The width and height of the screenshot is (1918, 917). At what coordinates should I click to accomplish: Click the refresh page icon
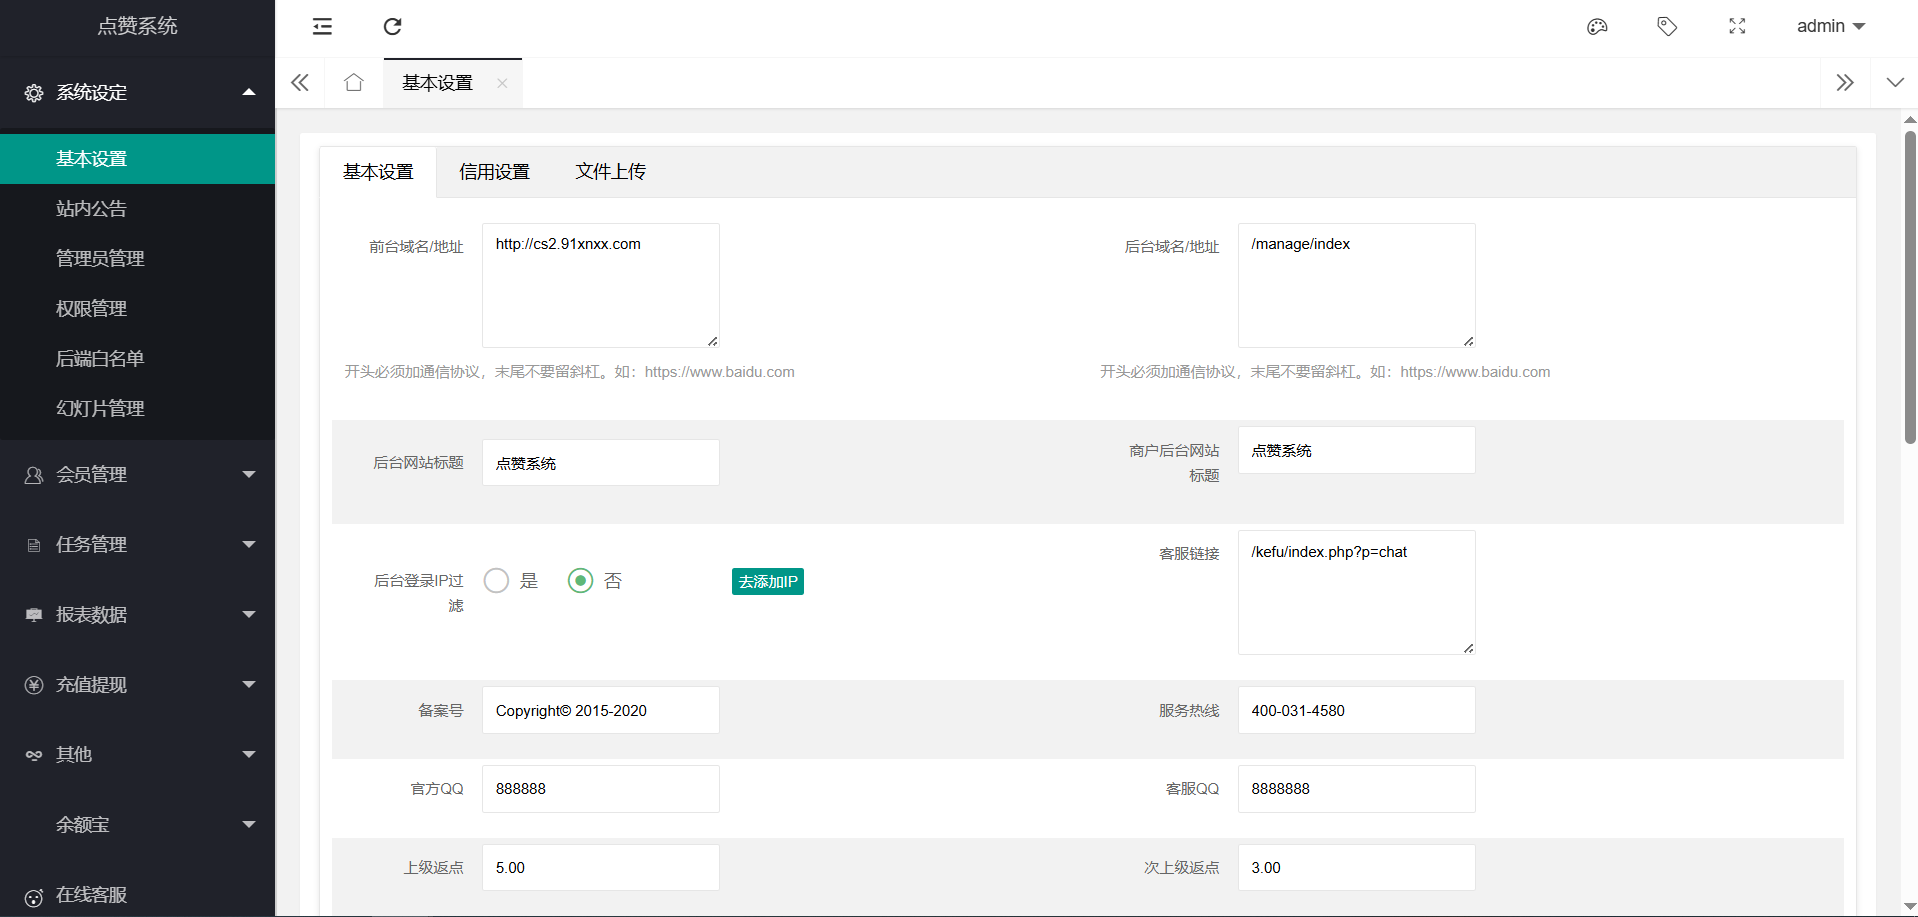(392, 27)
